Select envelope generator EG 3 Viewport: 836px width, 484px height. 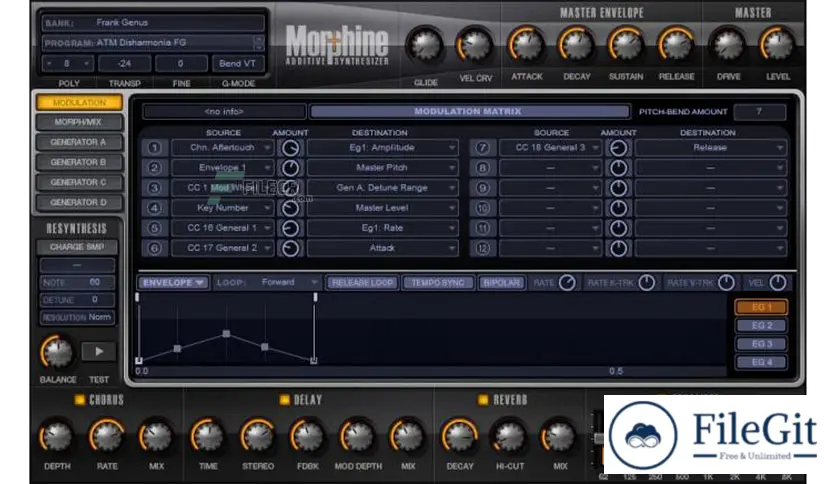pos(761,344)
